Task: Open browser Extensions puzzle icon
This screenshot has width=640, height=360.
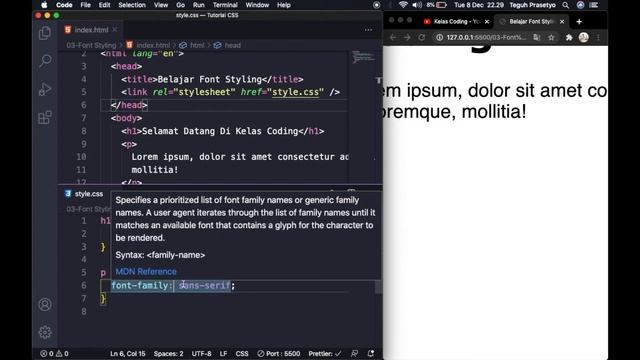Action: pyautogui.click(x=569, y=38)
